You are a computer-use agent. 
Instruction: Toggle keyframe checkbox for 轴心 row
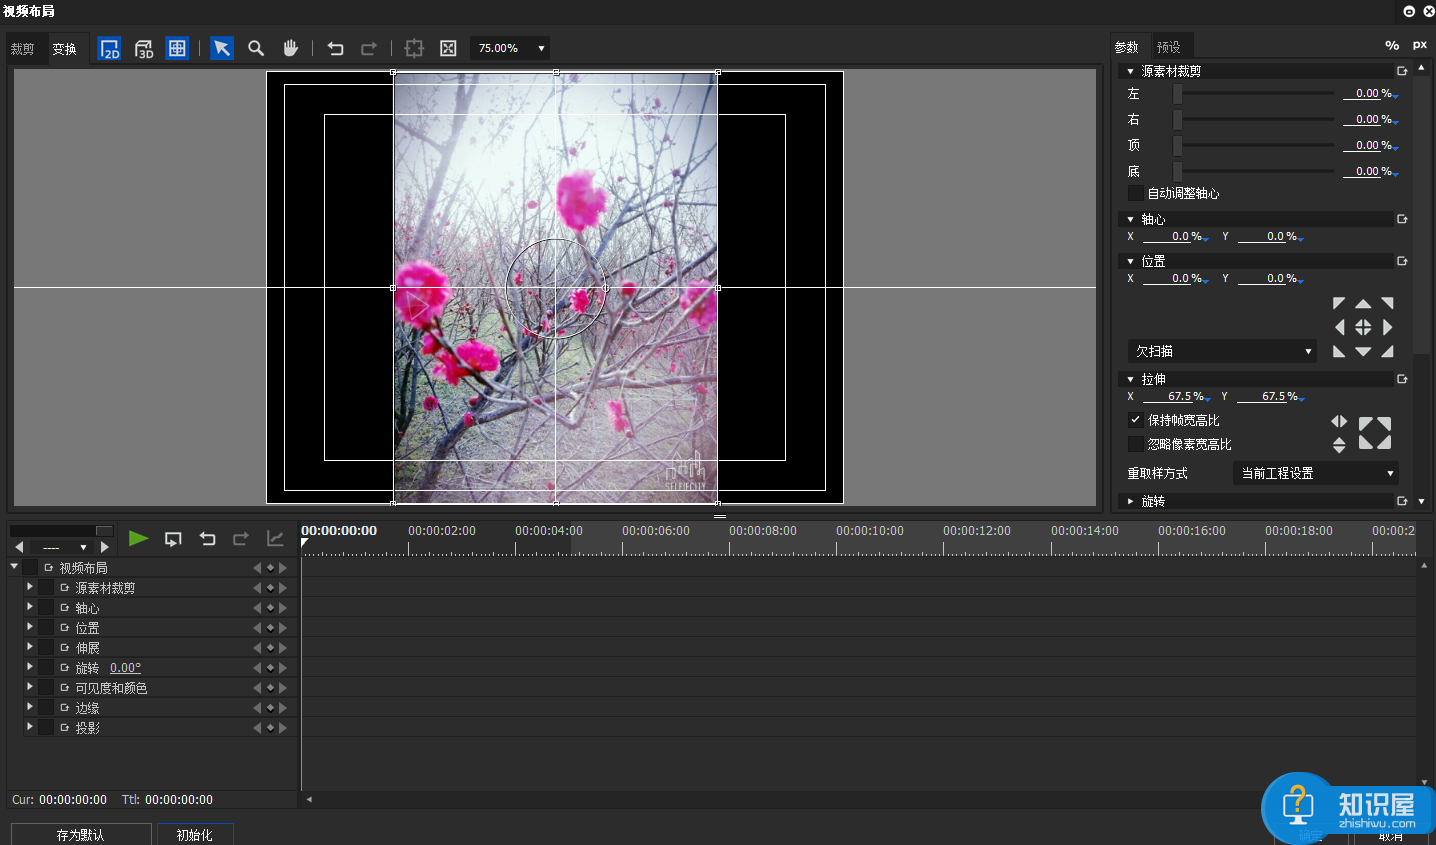tap(46, 607)
